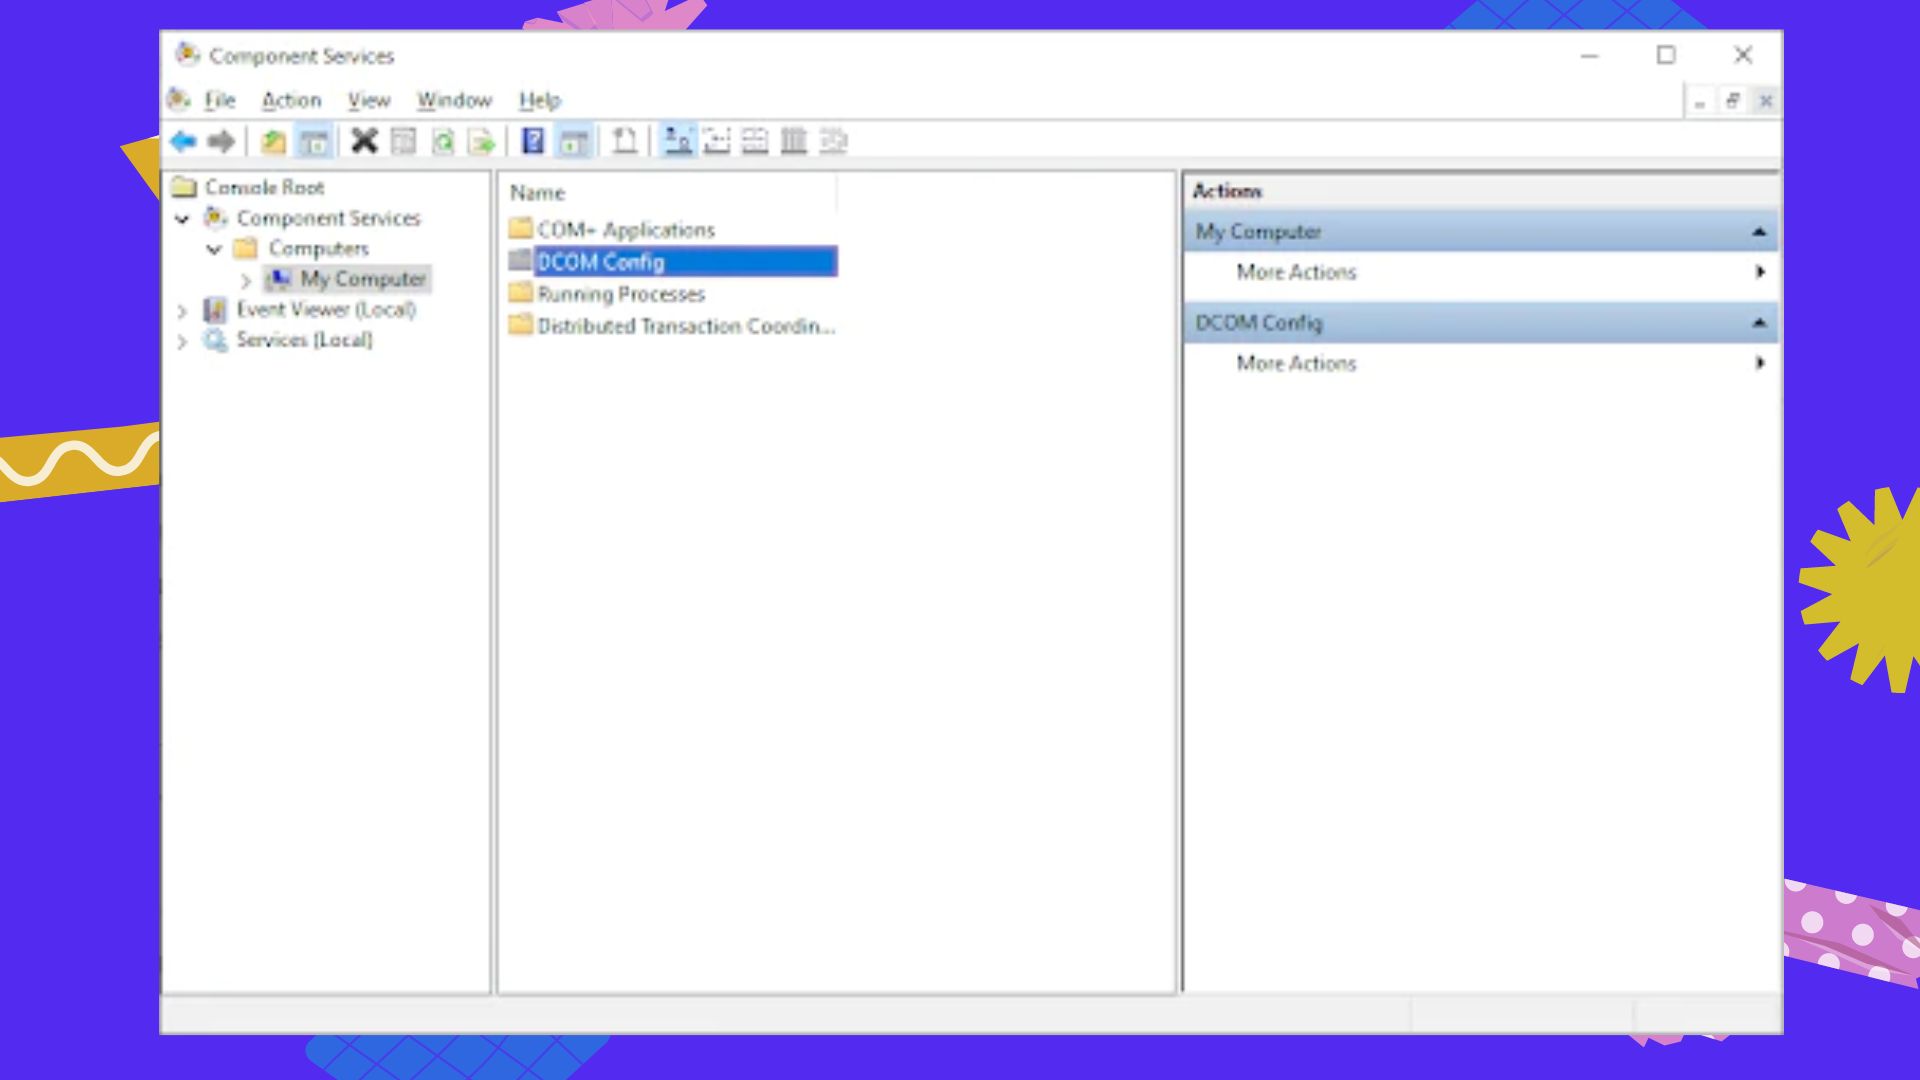
Task: Click the Running Processes folder icon
Action: pos(520,292)
